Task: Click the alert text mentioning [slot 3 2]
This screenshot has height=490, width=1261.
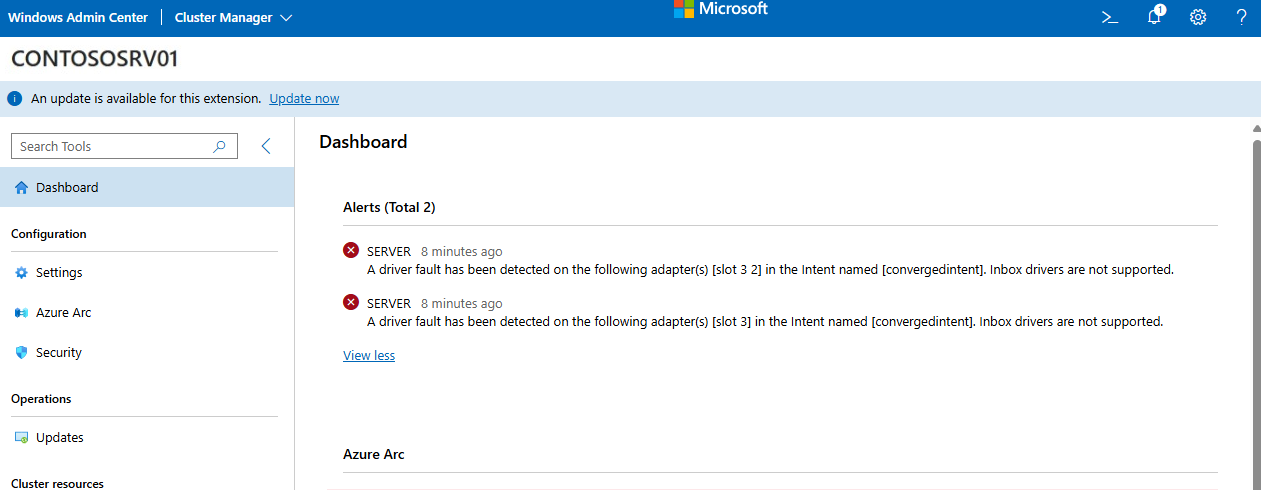Action: pos(770,270)
